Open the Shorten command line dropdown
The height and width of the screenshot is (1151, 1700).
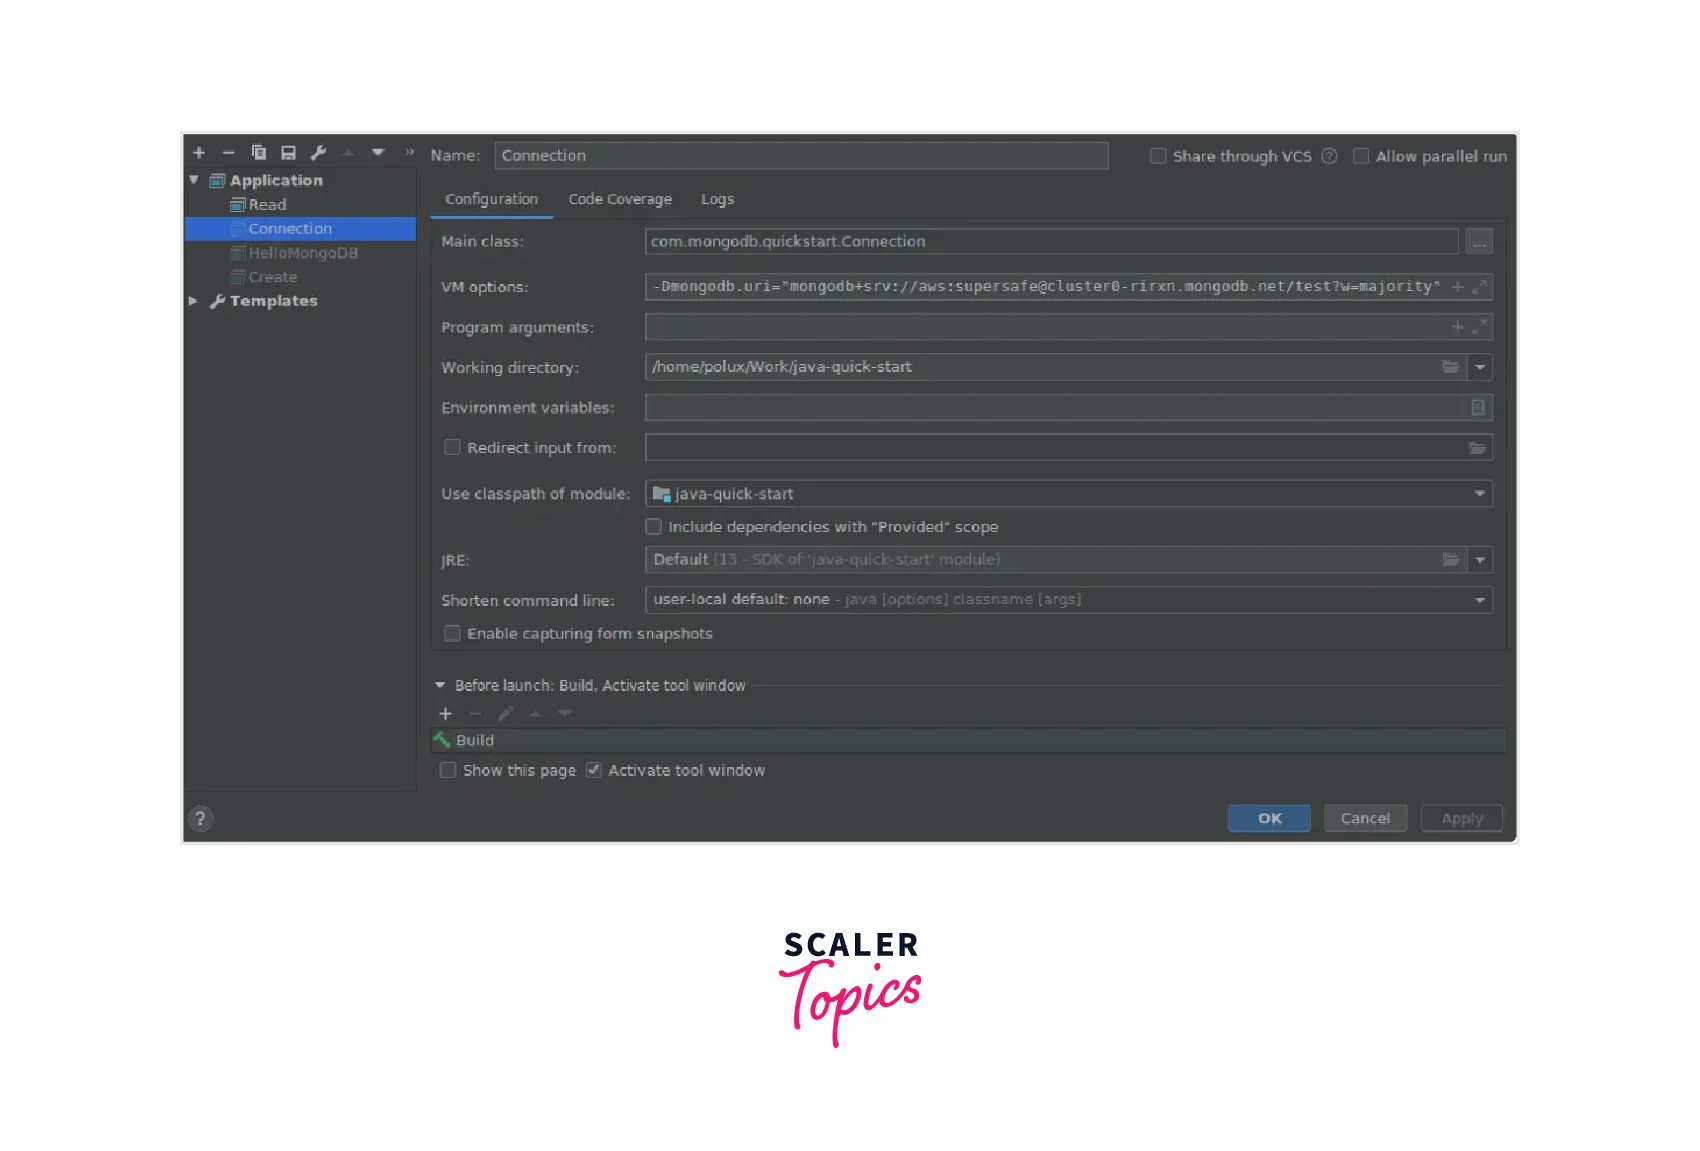click(x=1479, y=600)
